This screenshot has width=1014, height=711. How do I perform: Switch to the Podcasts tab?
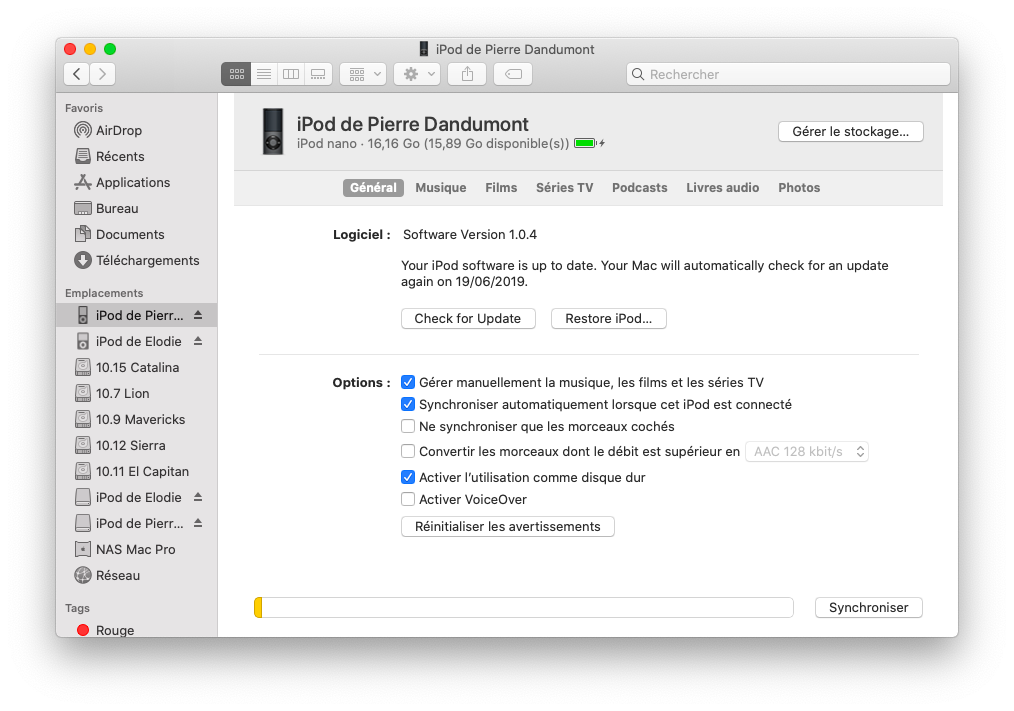pyautogui.click(x=640, y=188)
